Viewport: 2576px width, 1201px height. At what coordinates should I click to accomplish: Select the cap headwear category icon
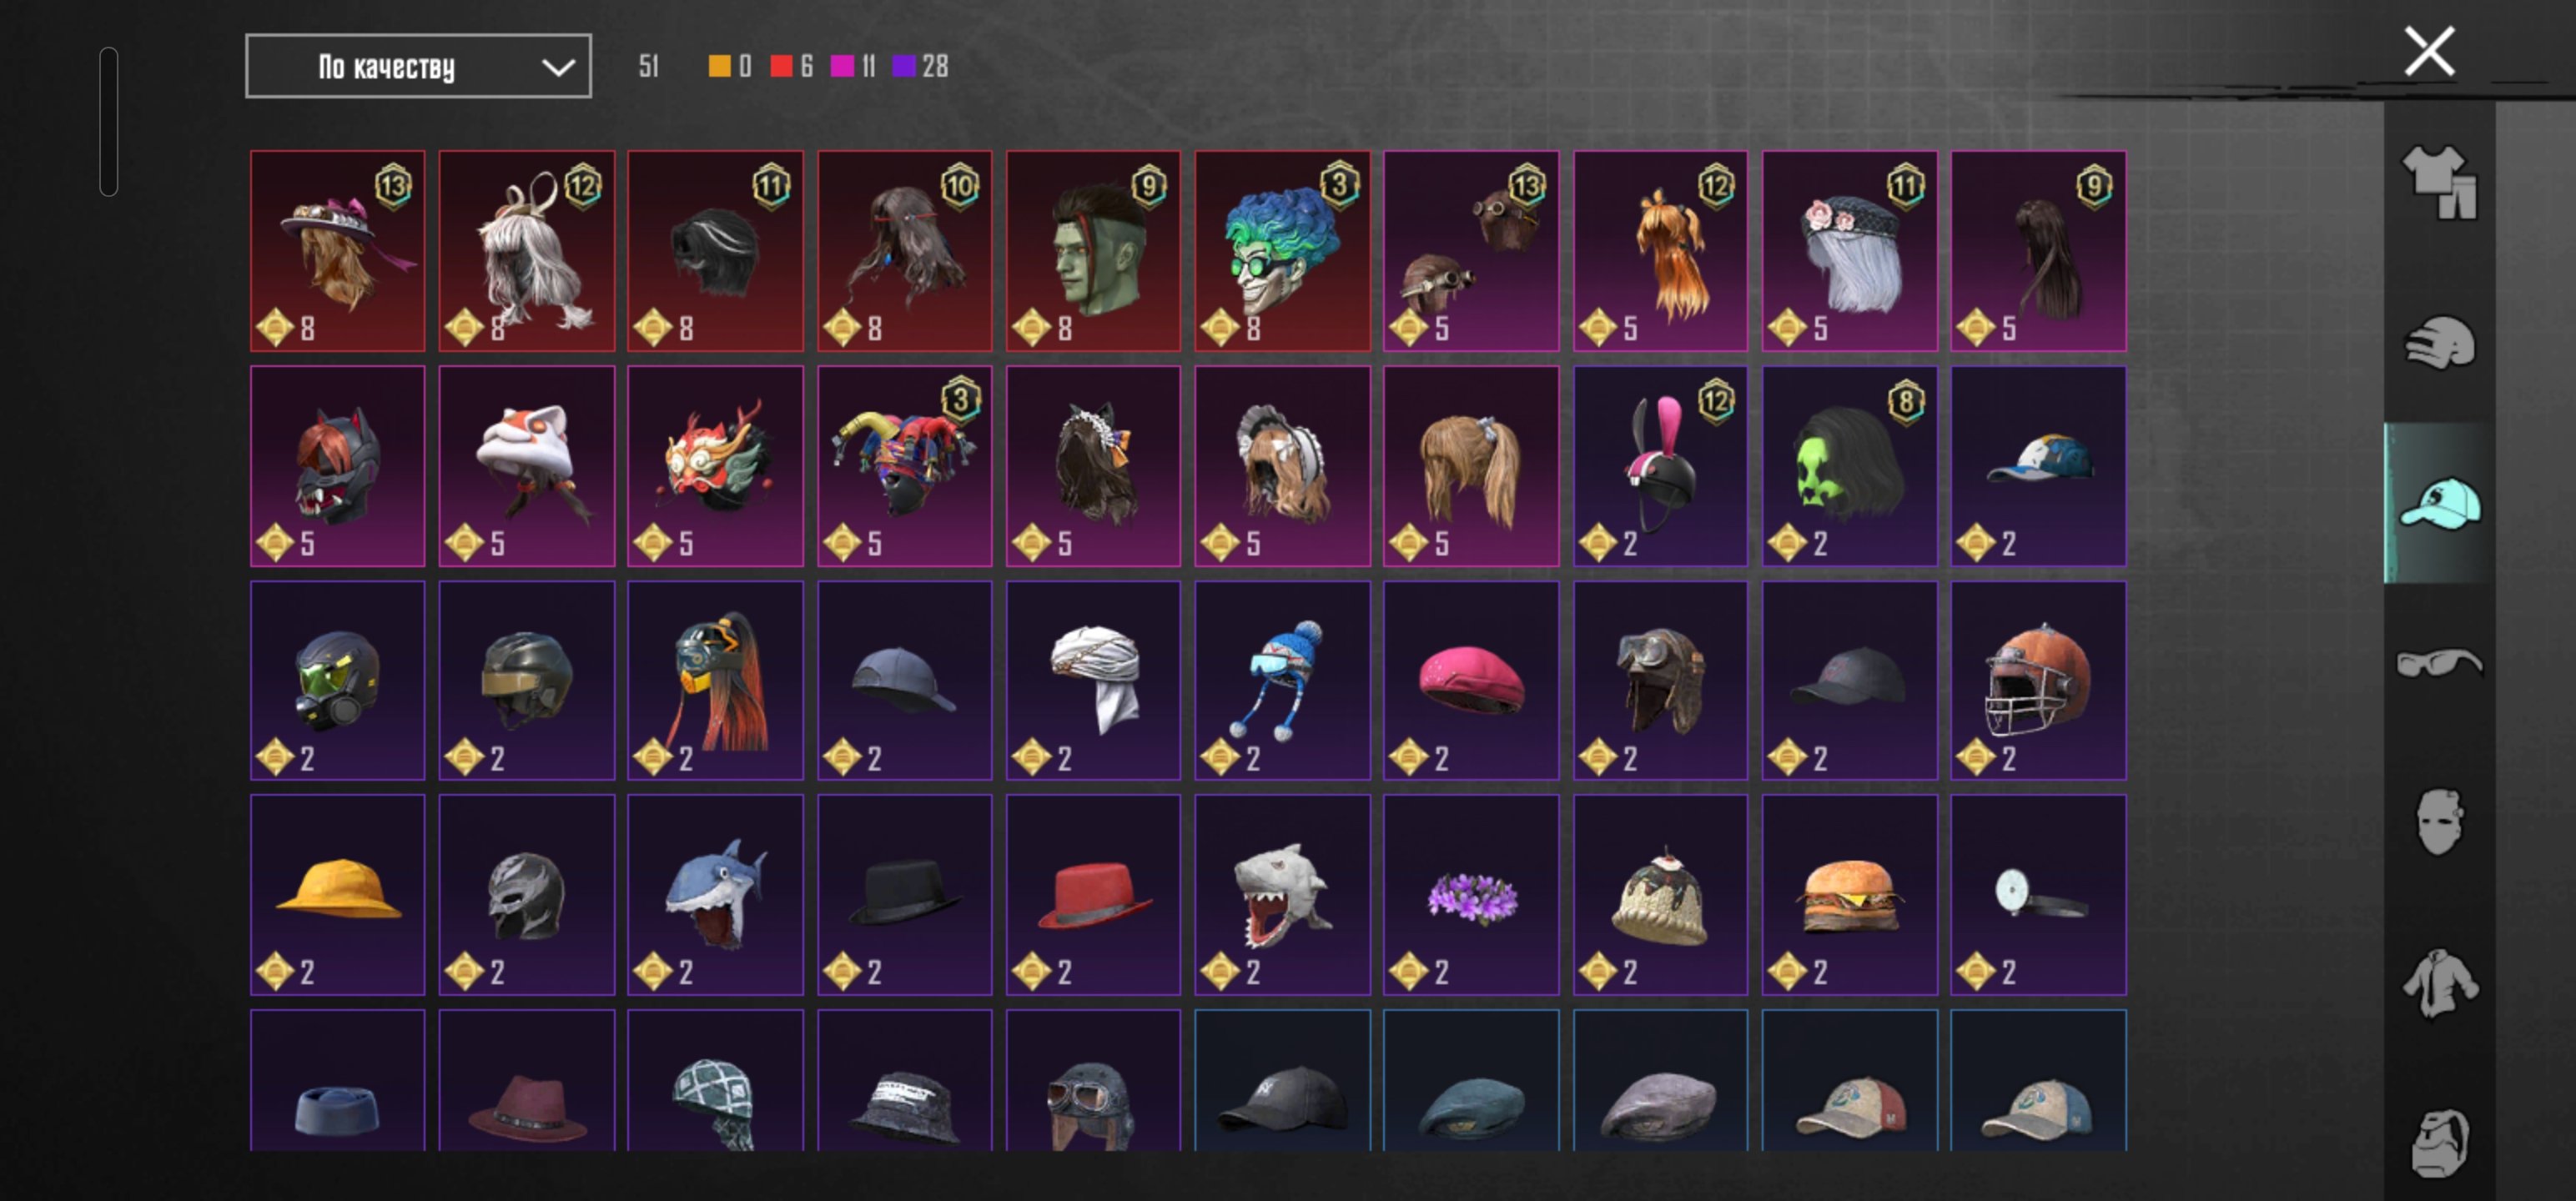(2440, 502)
